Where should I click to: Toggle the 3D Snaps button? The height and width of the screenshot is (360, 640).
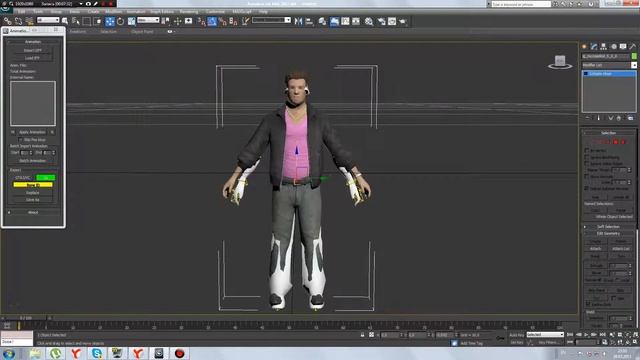coord(201,21)
